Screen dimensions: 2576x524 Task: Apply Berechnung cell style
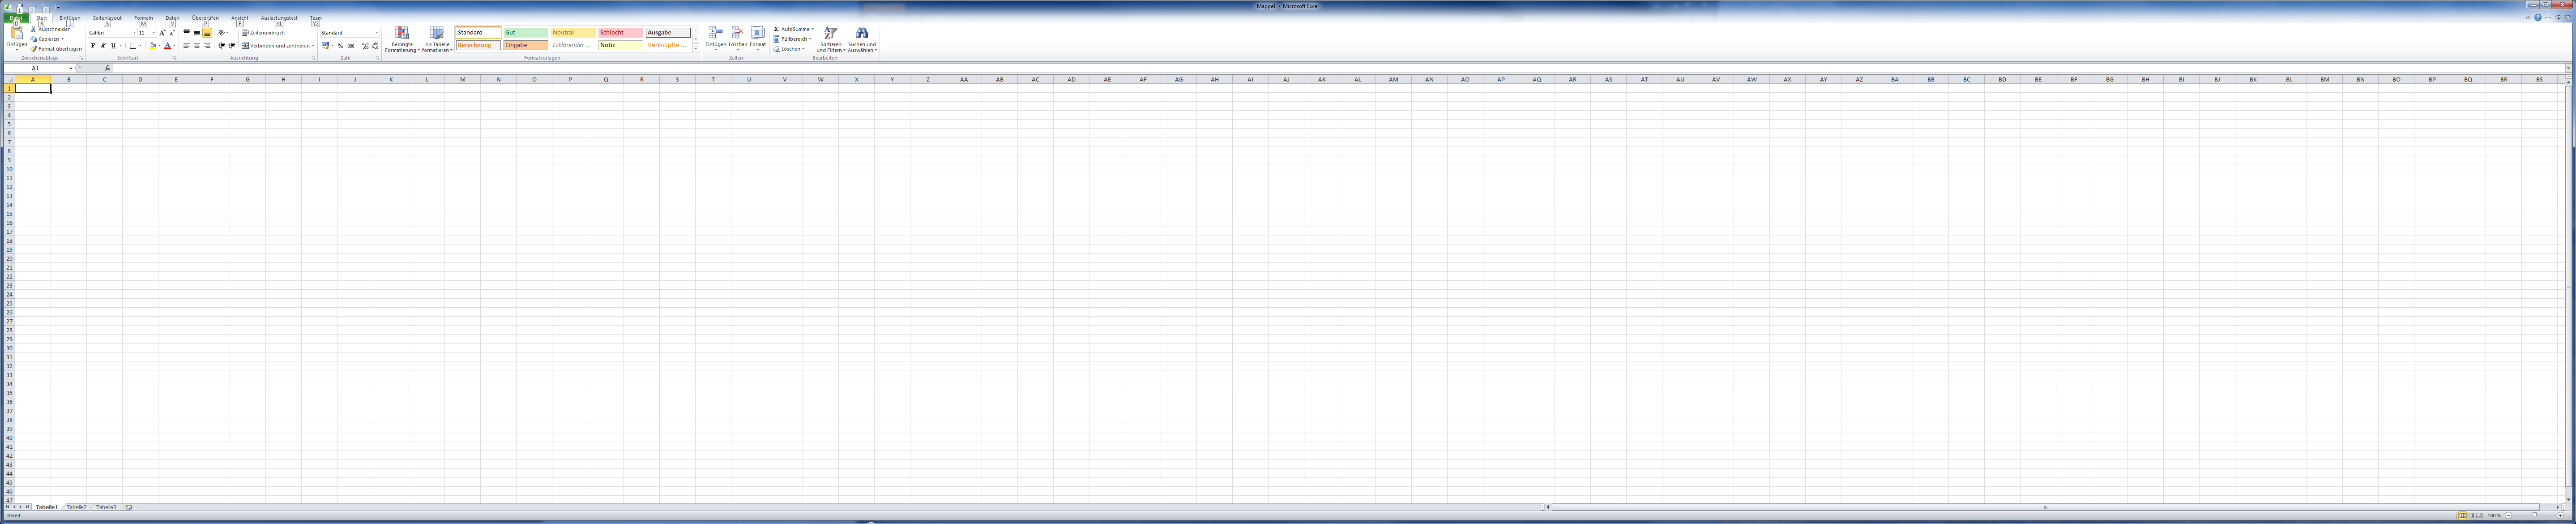pos(478,45)
